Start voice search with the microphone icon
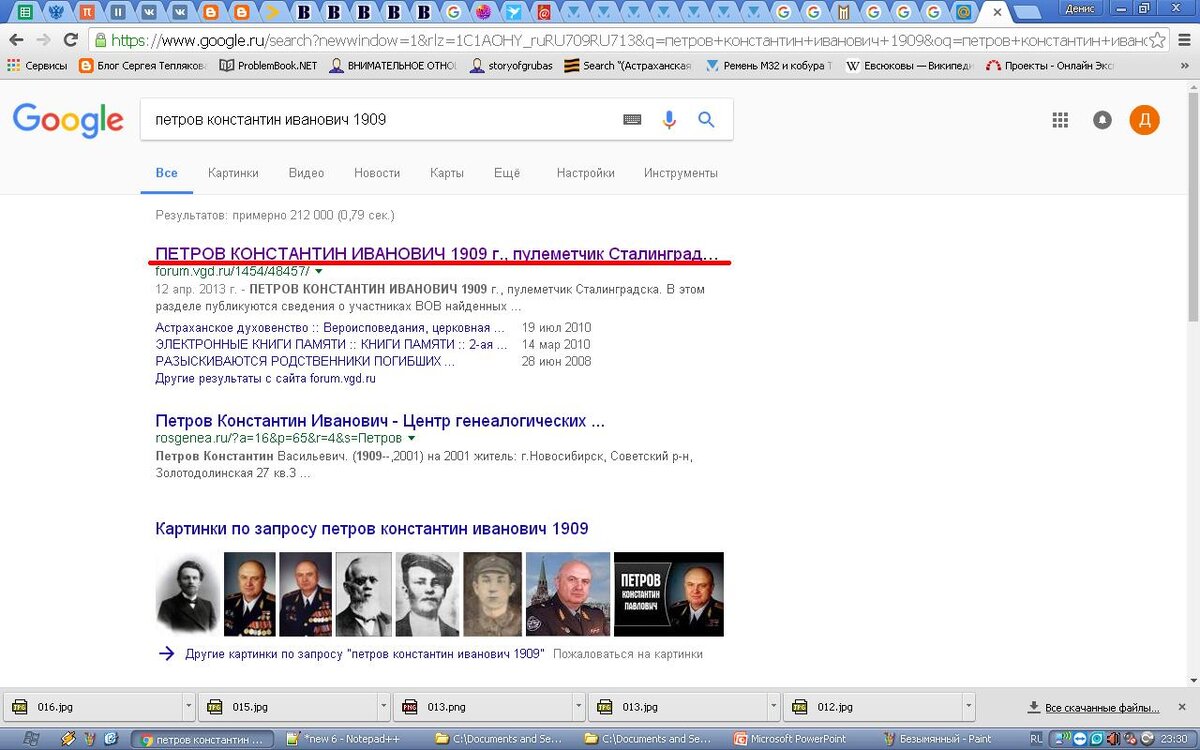Screen dimensions: 1200x750 670,119
